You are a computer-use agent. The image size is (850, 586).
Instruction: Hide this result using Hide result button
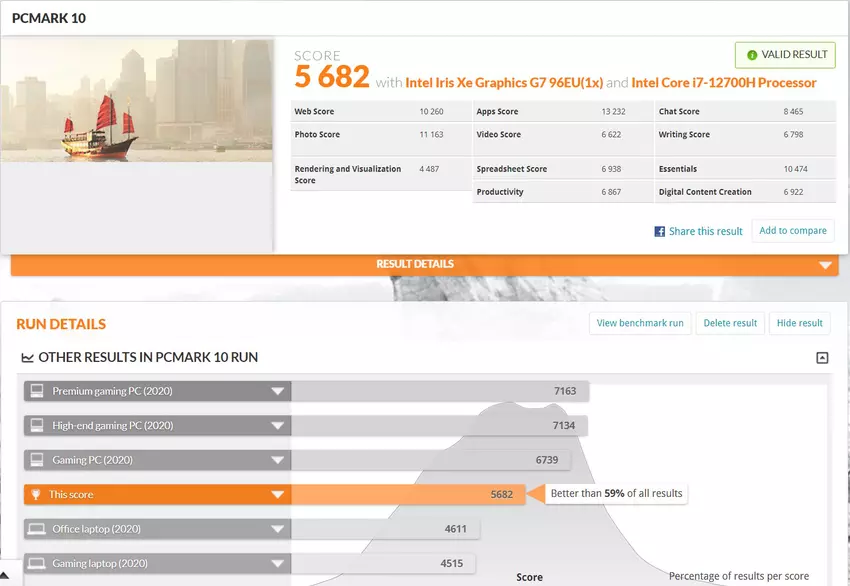[799, 323]
